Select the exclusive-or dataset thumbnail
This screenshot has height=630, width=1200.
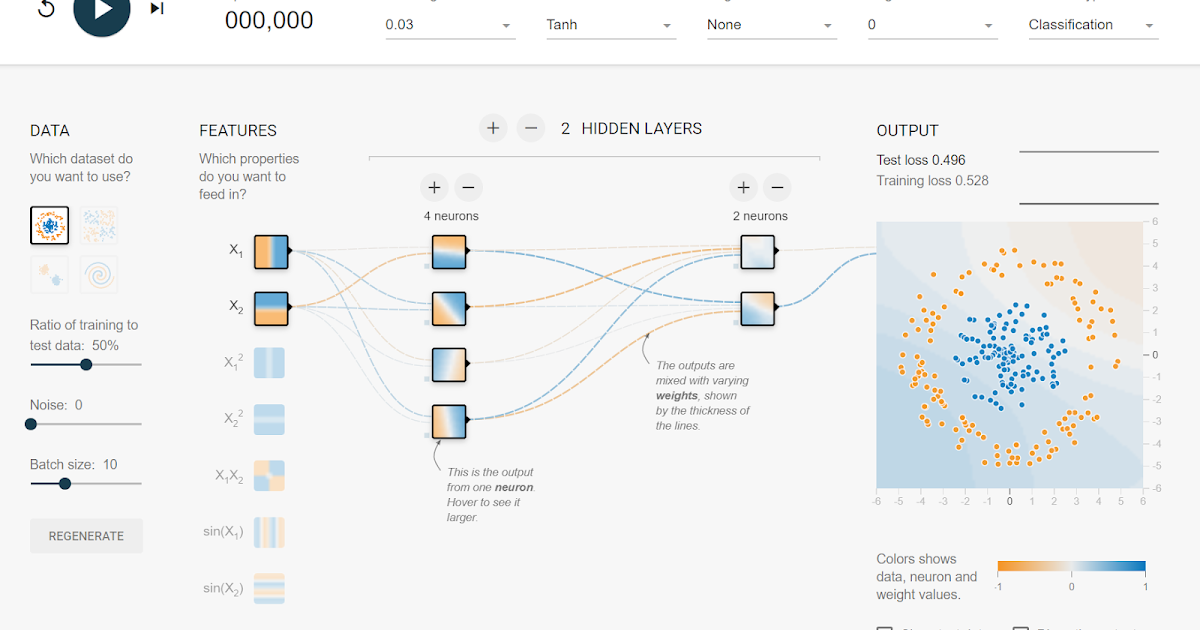pyautogui.click(x=99, y=225)
